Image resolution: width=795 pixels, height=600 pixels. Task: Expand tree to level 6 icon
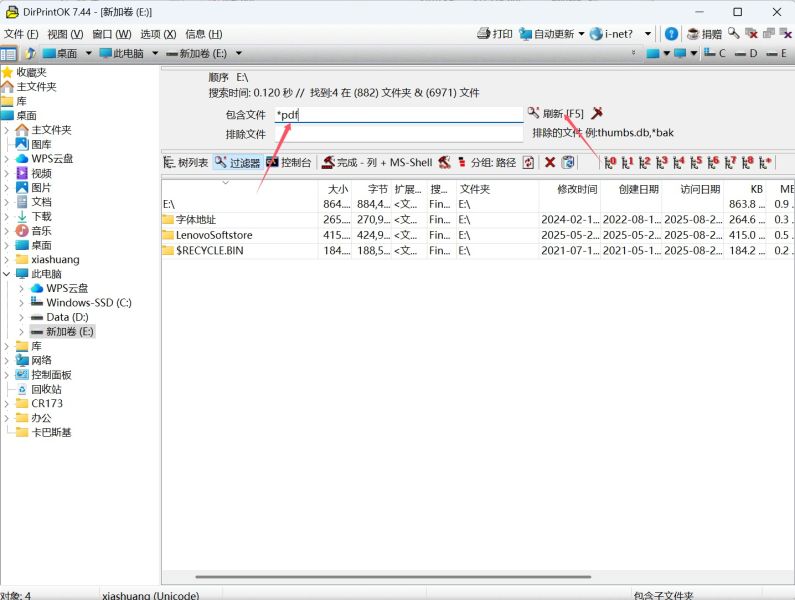713,162
